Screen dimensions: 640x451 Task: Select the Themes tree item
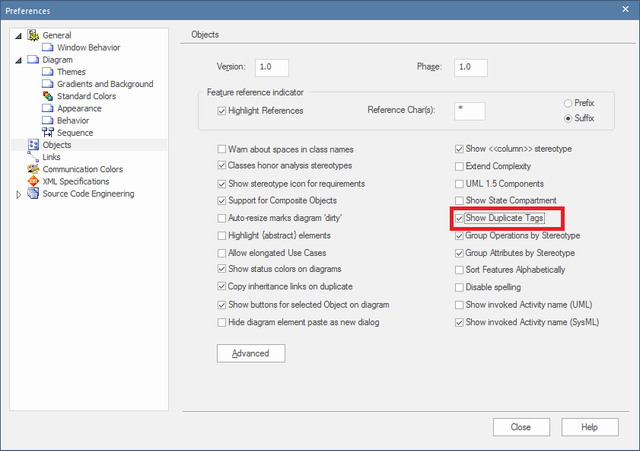[x=71, y=72]
